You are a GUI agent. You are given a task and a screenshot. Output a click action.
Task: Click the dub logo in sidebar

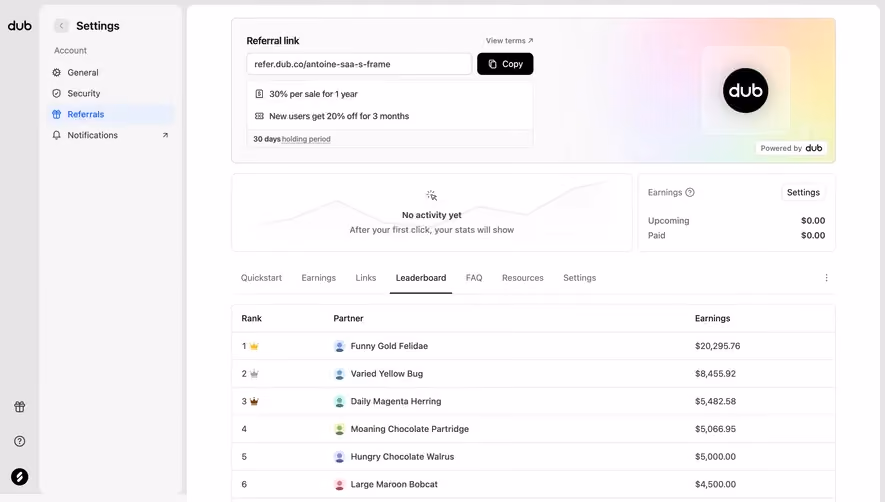[x=20, y=26]
